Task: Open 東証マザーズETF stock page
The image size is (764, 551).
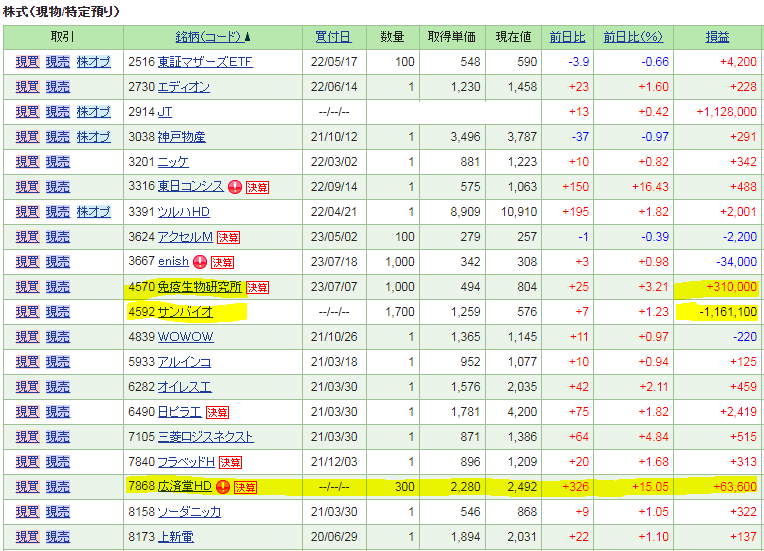Action: click(205, 62)
